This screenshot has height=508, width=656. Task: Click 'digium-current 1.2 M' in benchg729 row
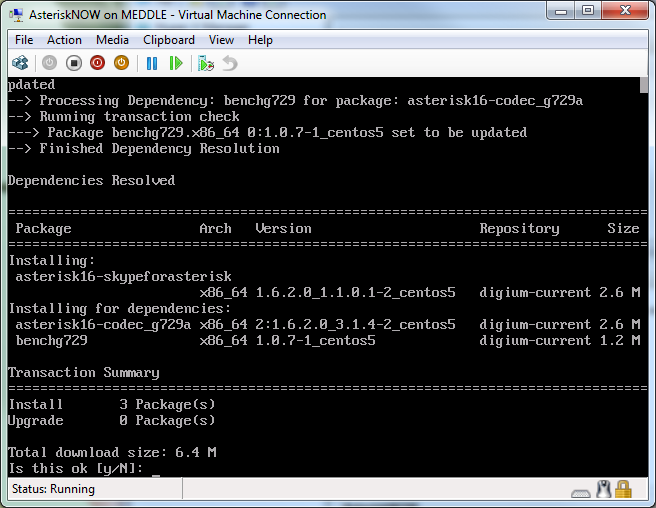560,341
